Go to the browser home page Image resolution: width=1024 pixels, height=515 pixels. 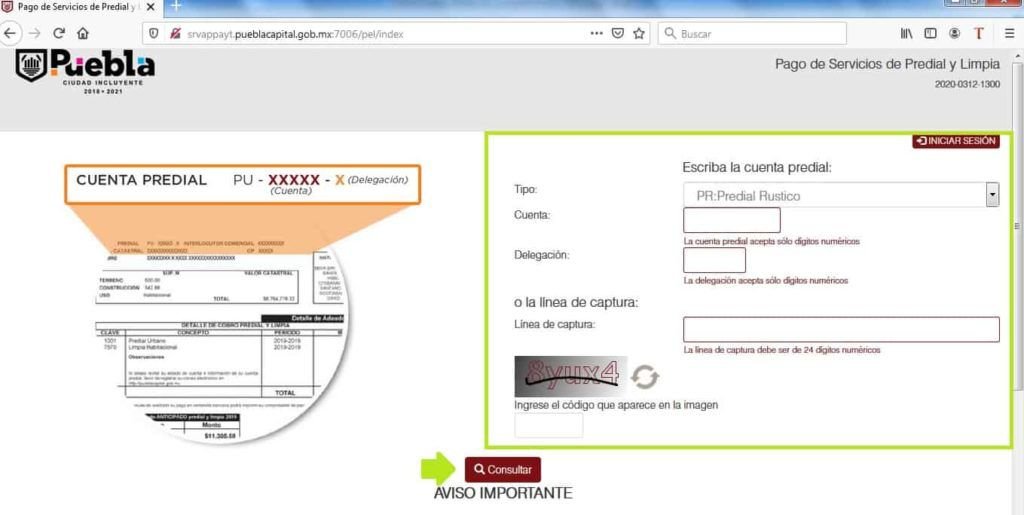pos(83,33)
